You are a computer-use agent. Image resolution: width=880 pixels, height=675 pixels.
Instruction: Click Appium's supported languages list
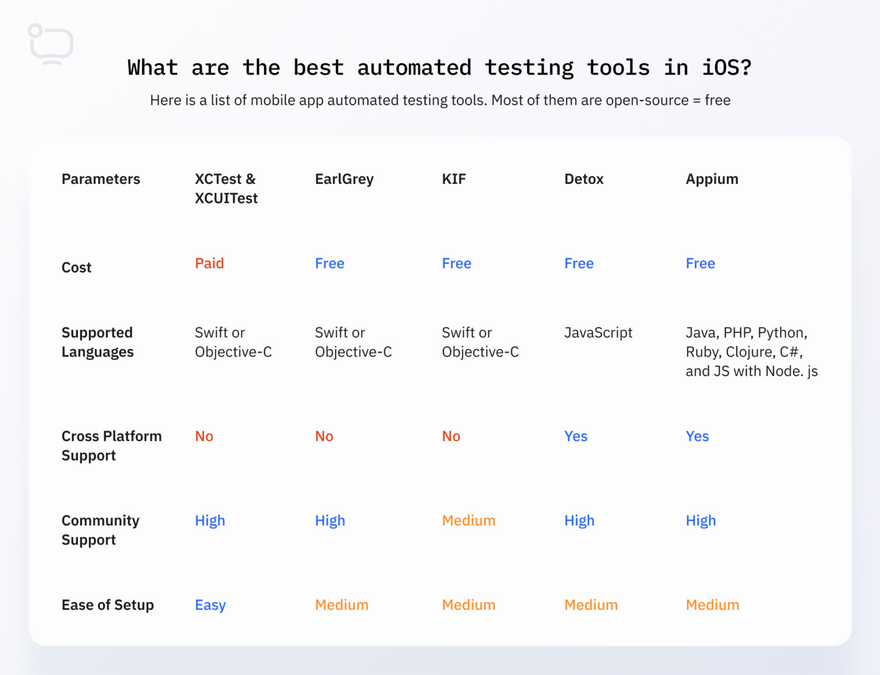pyautogui.click(x=751, y=352)
